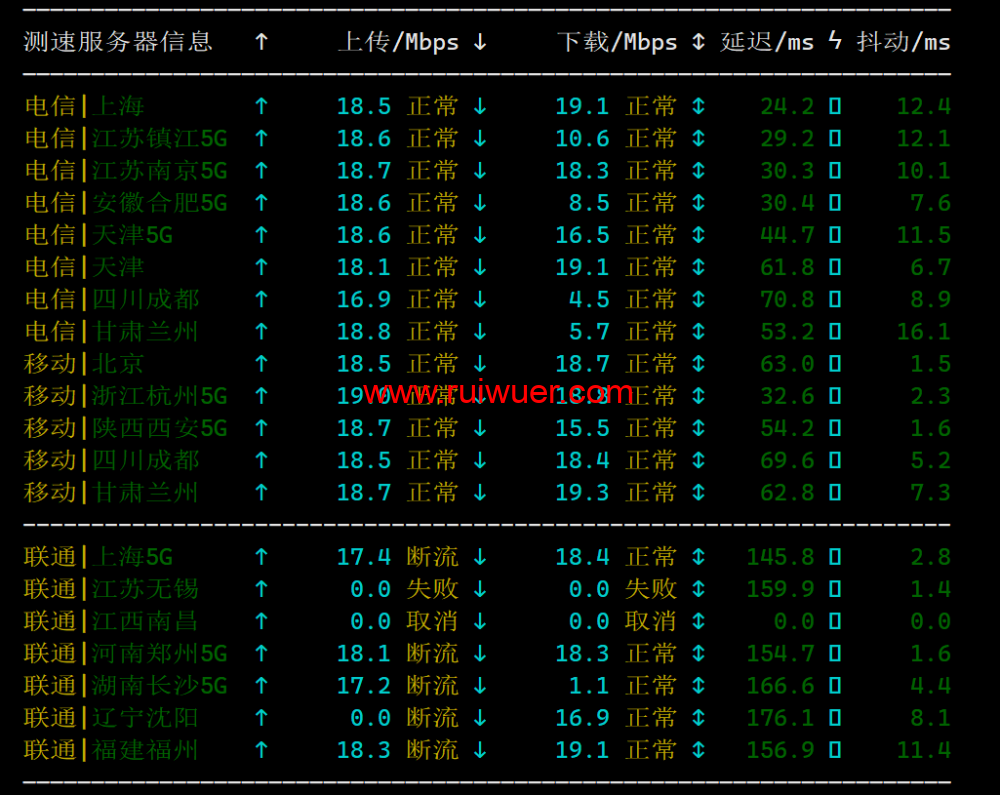Click the lightning bolt icon before 抖动/ms header
This screenshot has width=1000, height=795.
point(835,42)
